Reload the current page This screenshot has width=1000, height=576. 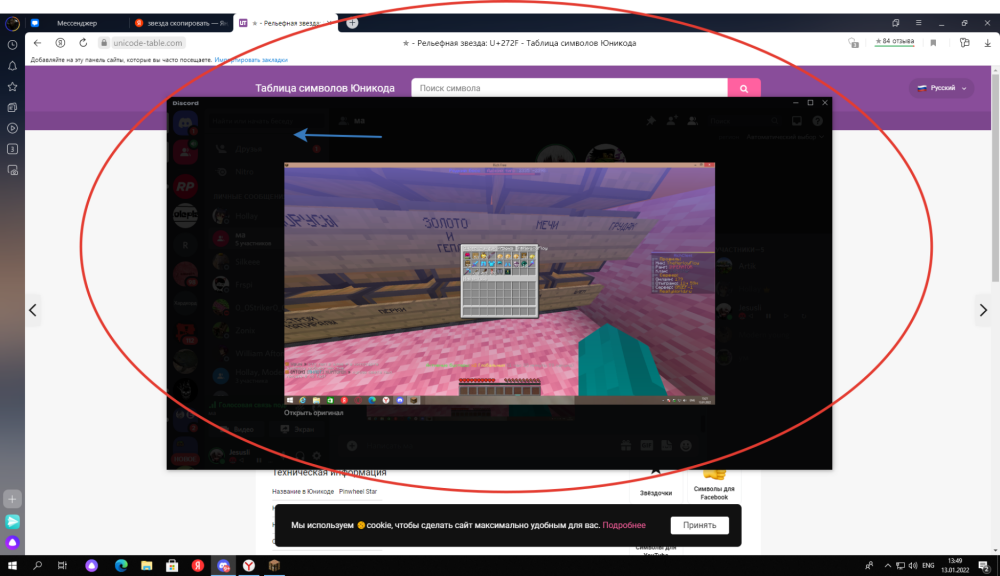pos(83,43)
